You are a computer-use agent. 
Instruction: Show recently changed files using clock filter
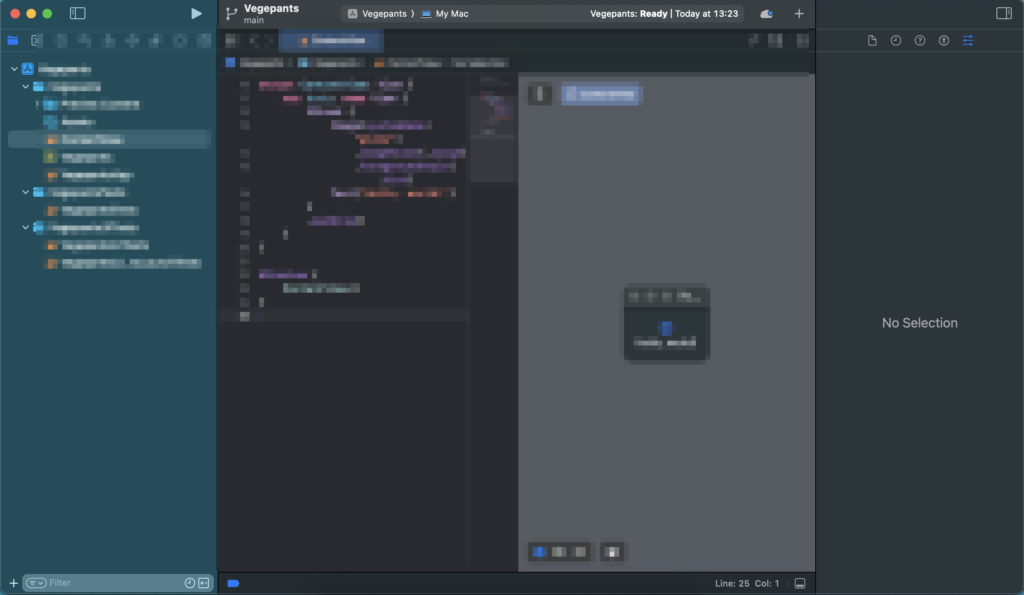tap(190, 583)
